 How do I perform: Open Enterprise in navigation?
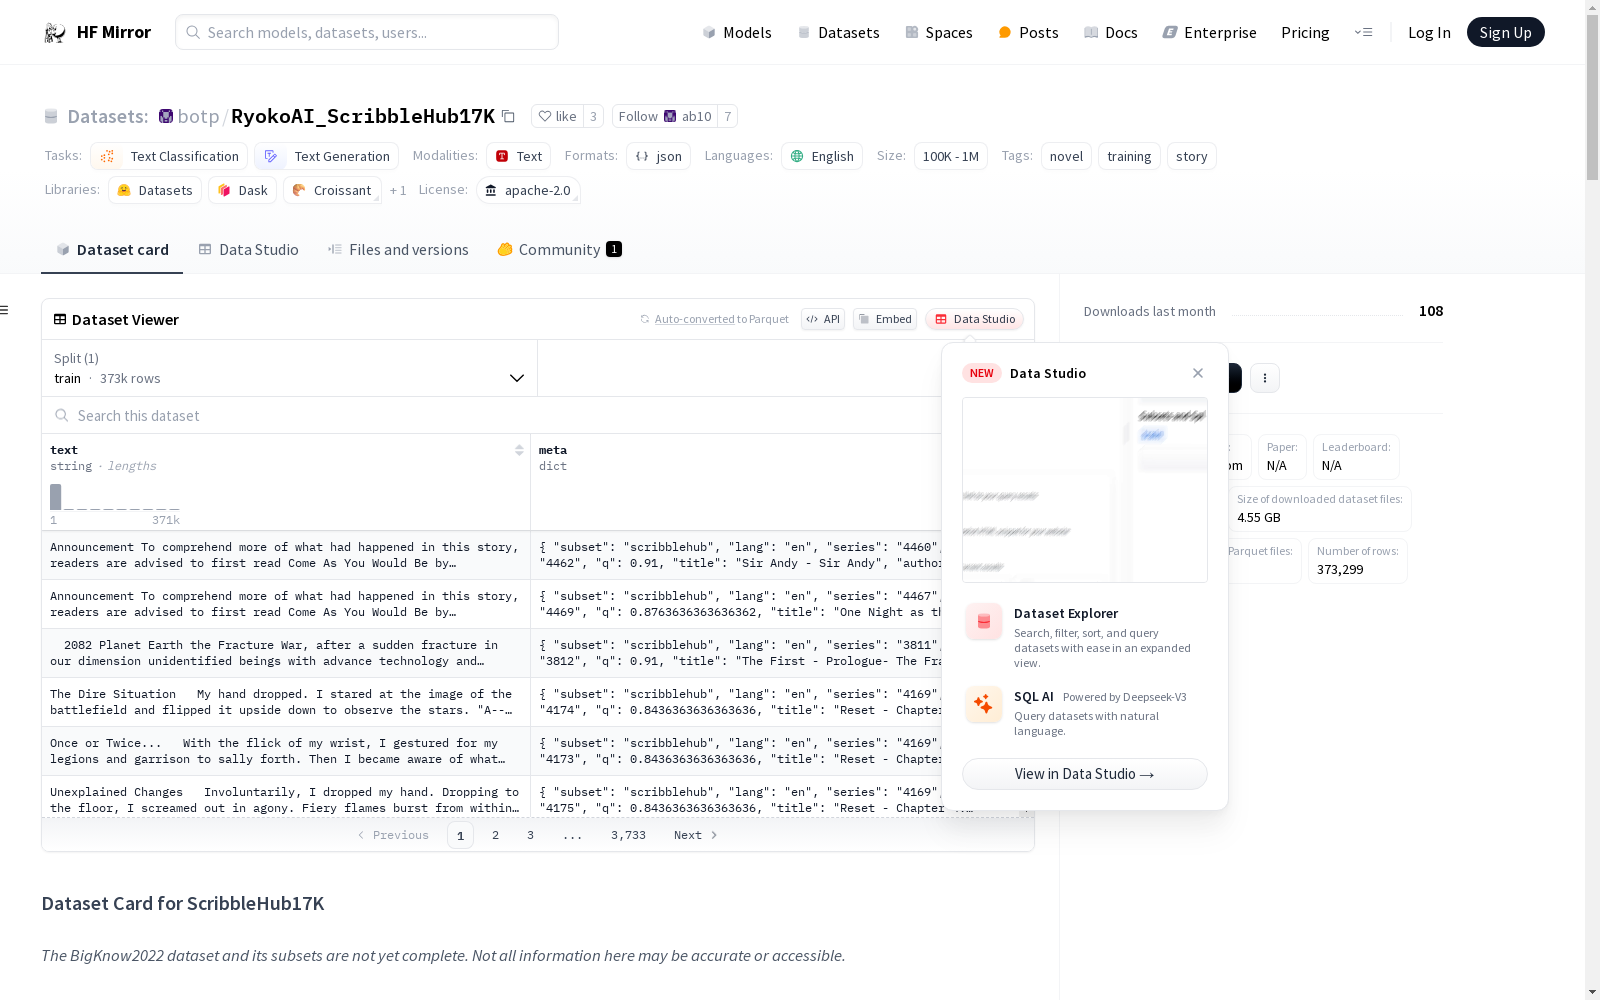coord(1209,33)
